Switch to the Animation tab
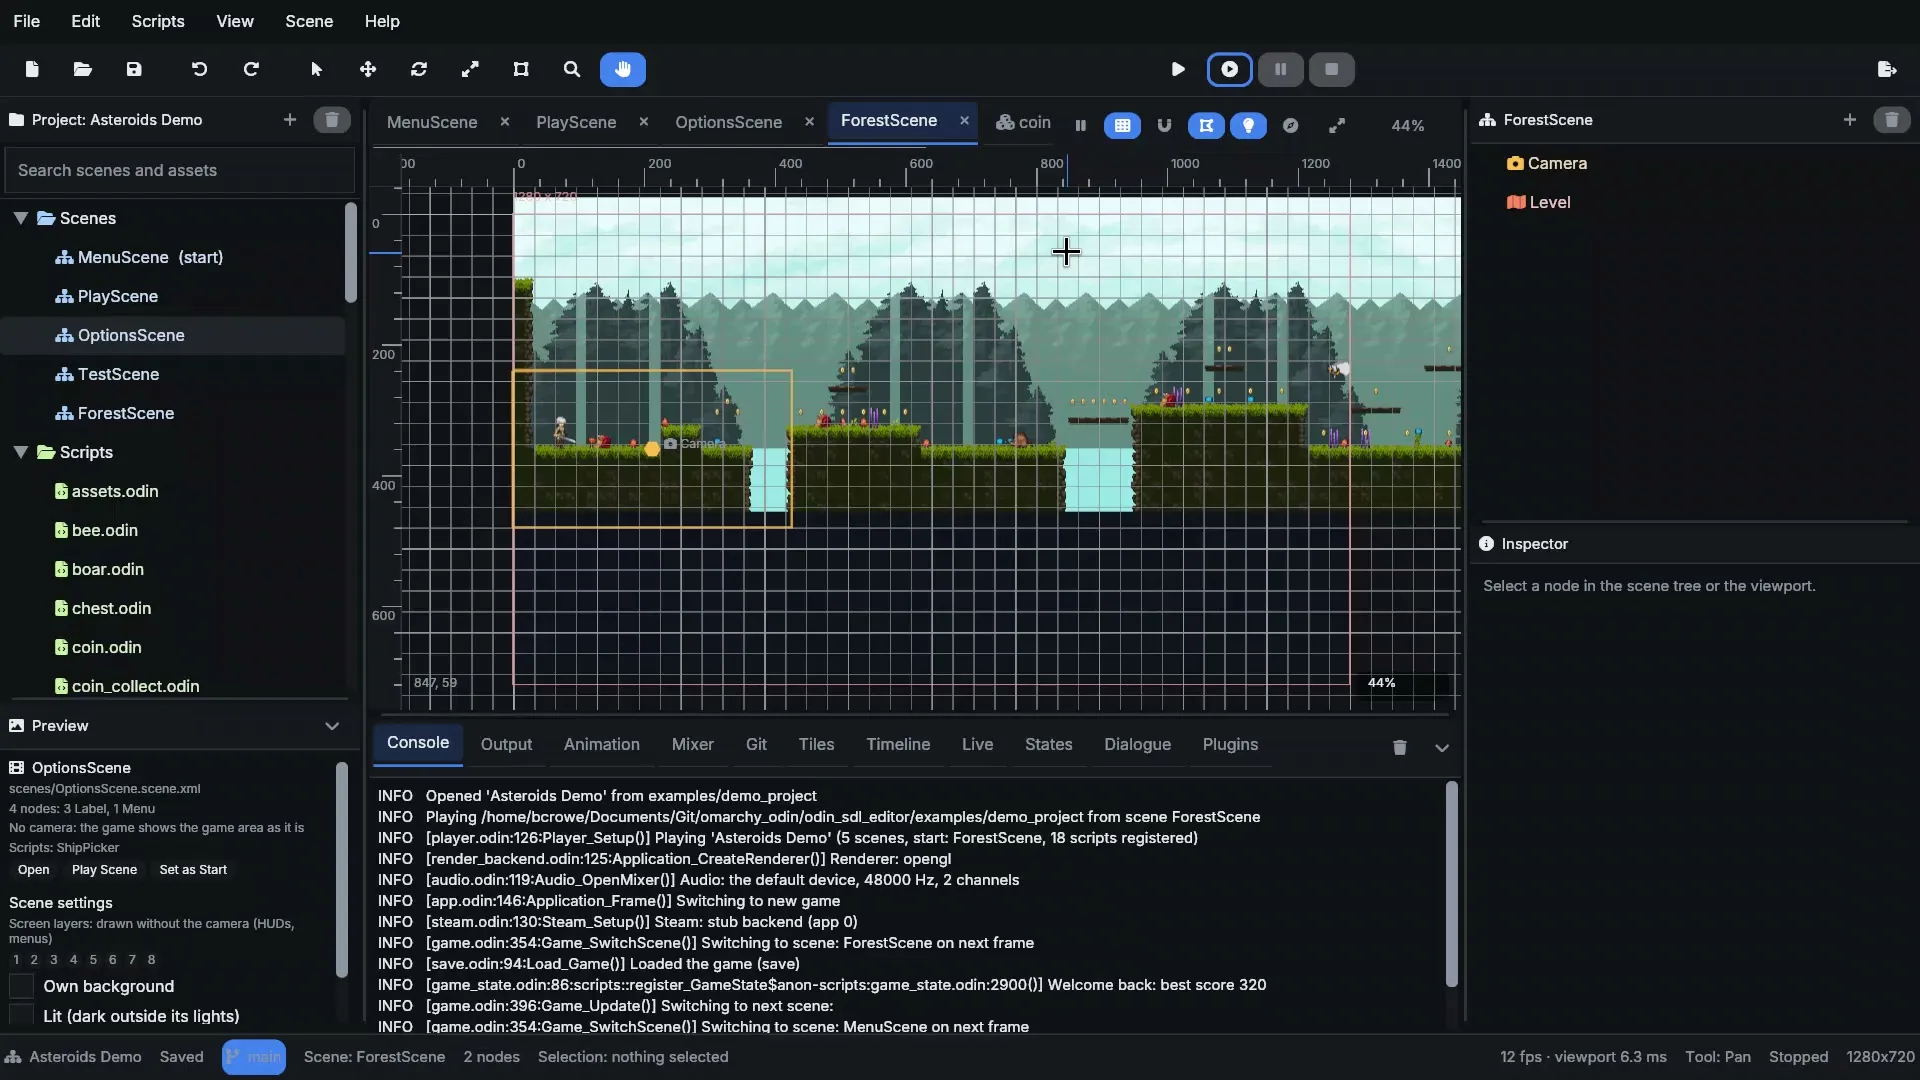1920x1080 pixels. [x=601, y=744]
